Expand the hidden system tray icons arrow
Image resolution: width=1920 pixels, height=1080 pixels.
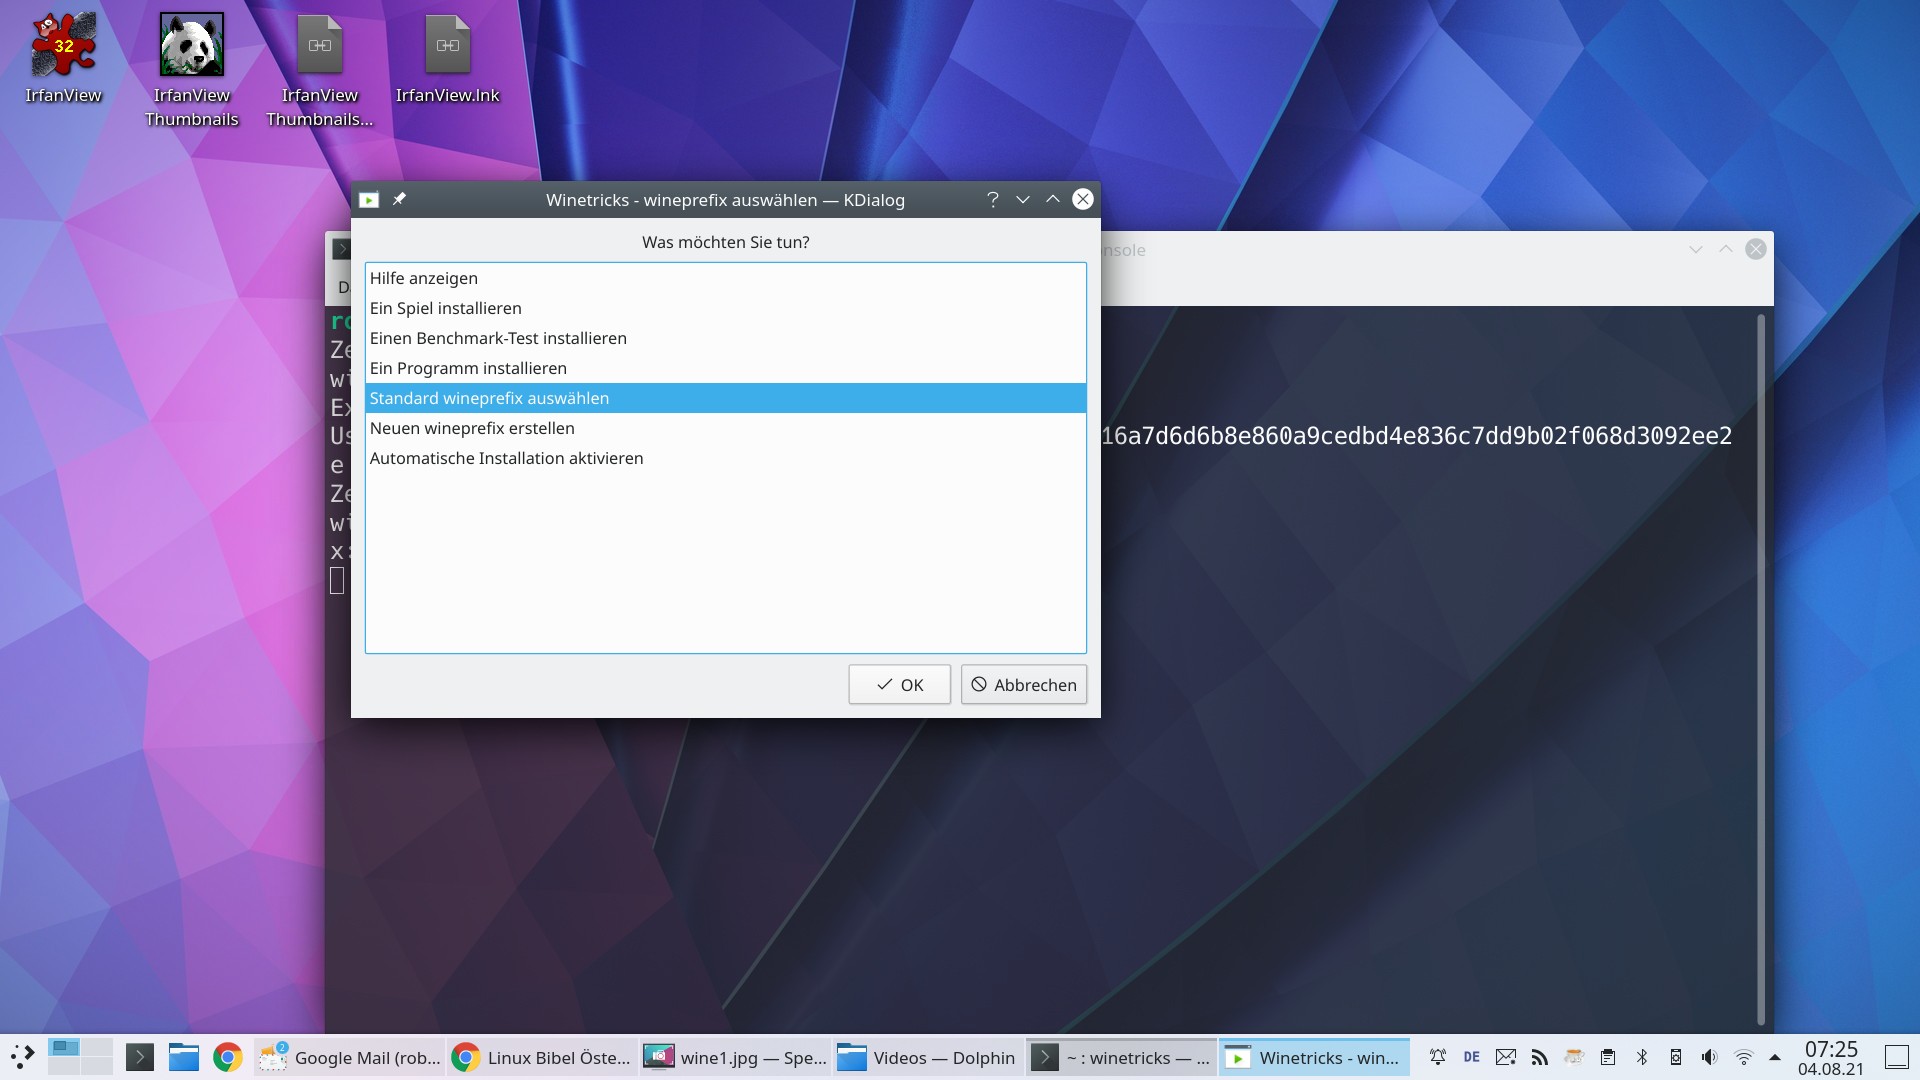(1777, 1057)
